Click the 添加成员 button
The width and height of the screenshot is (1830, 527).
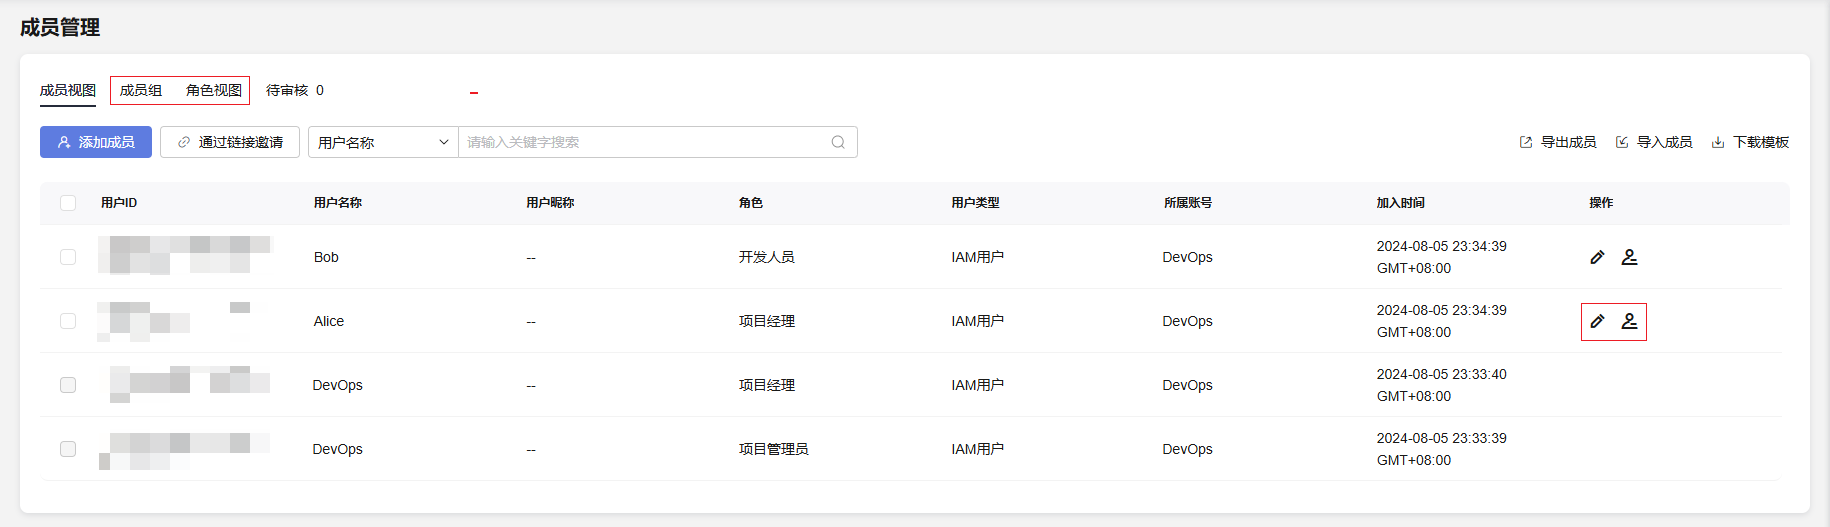click(96, 142)
